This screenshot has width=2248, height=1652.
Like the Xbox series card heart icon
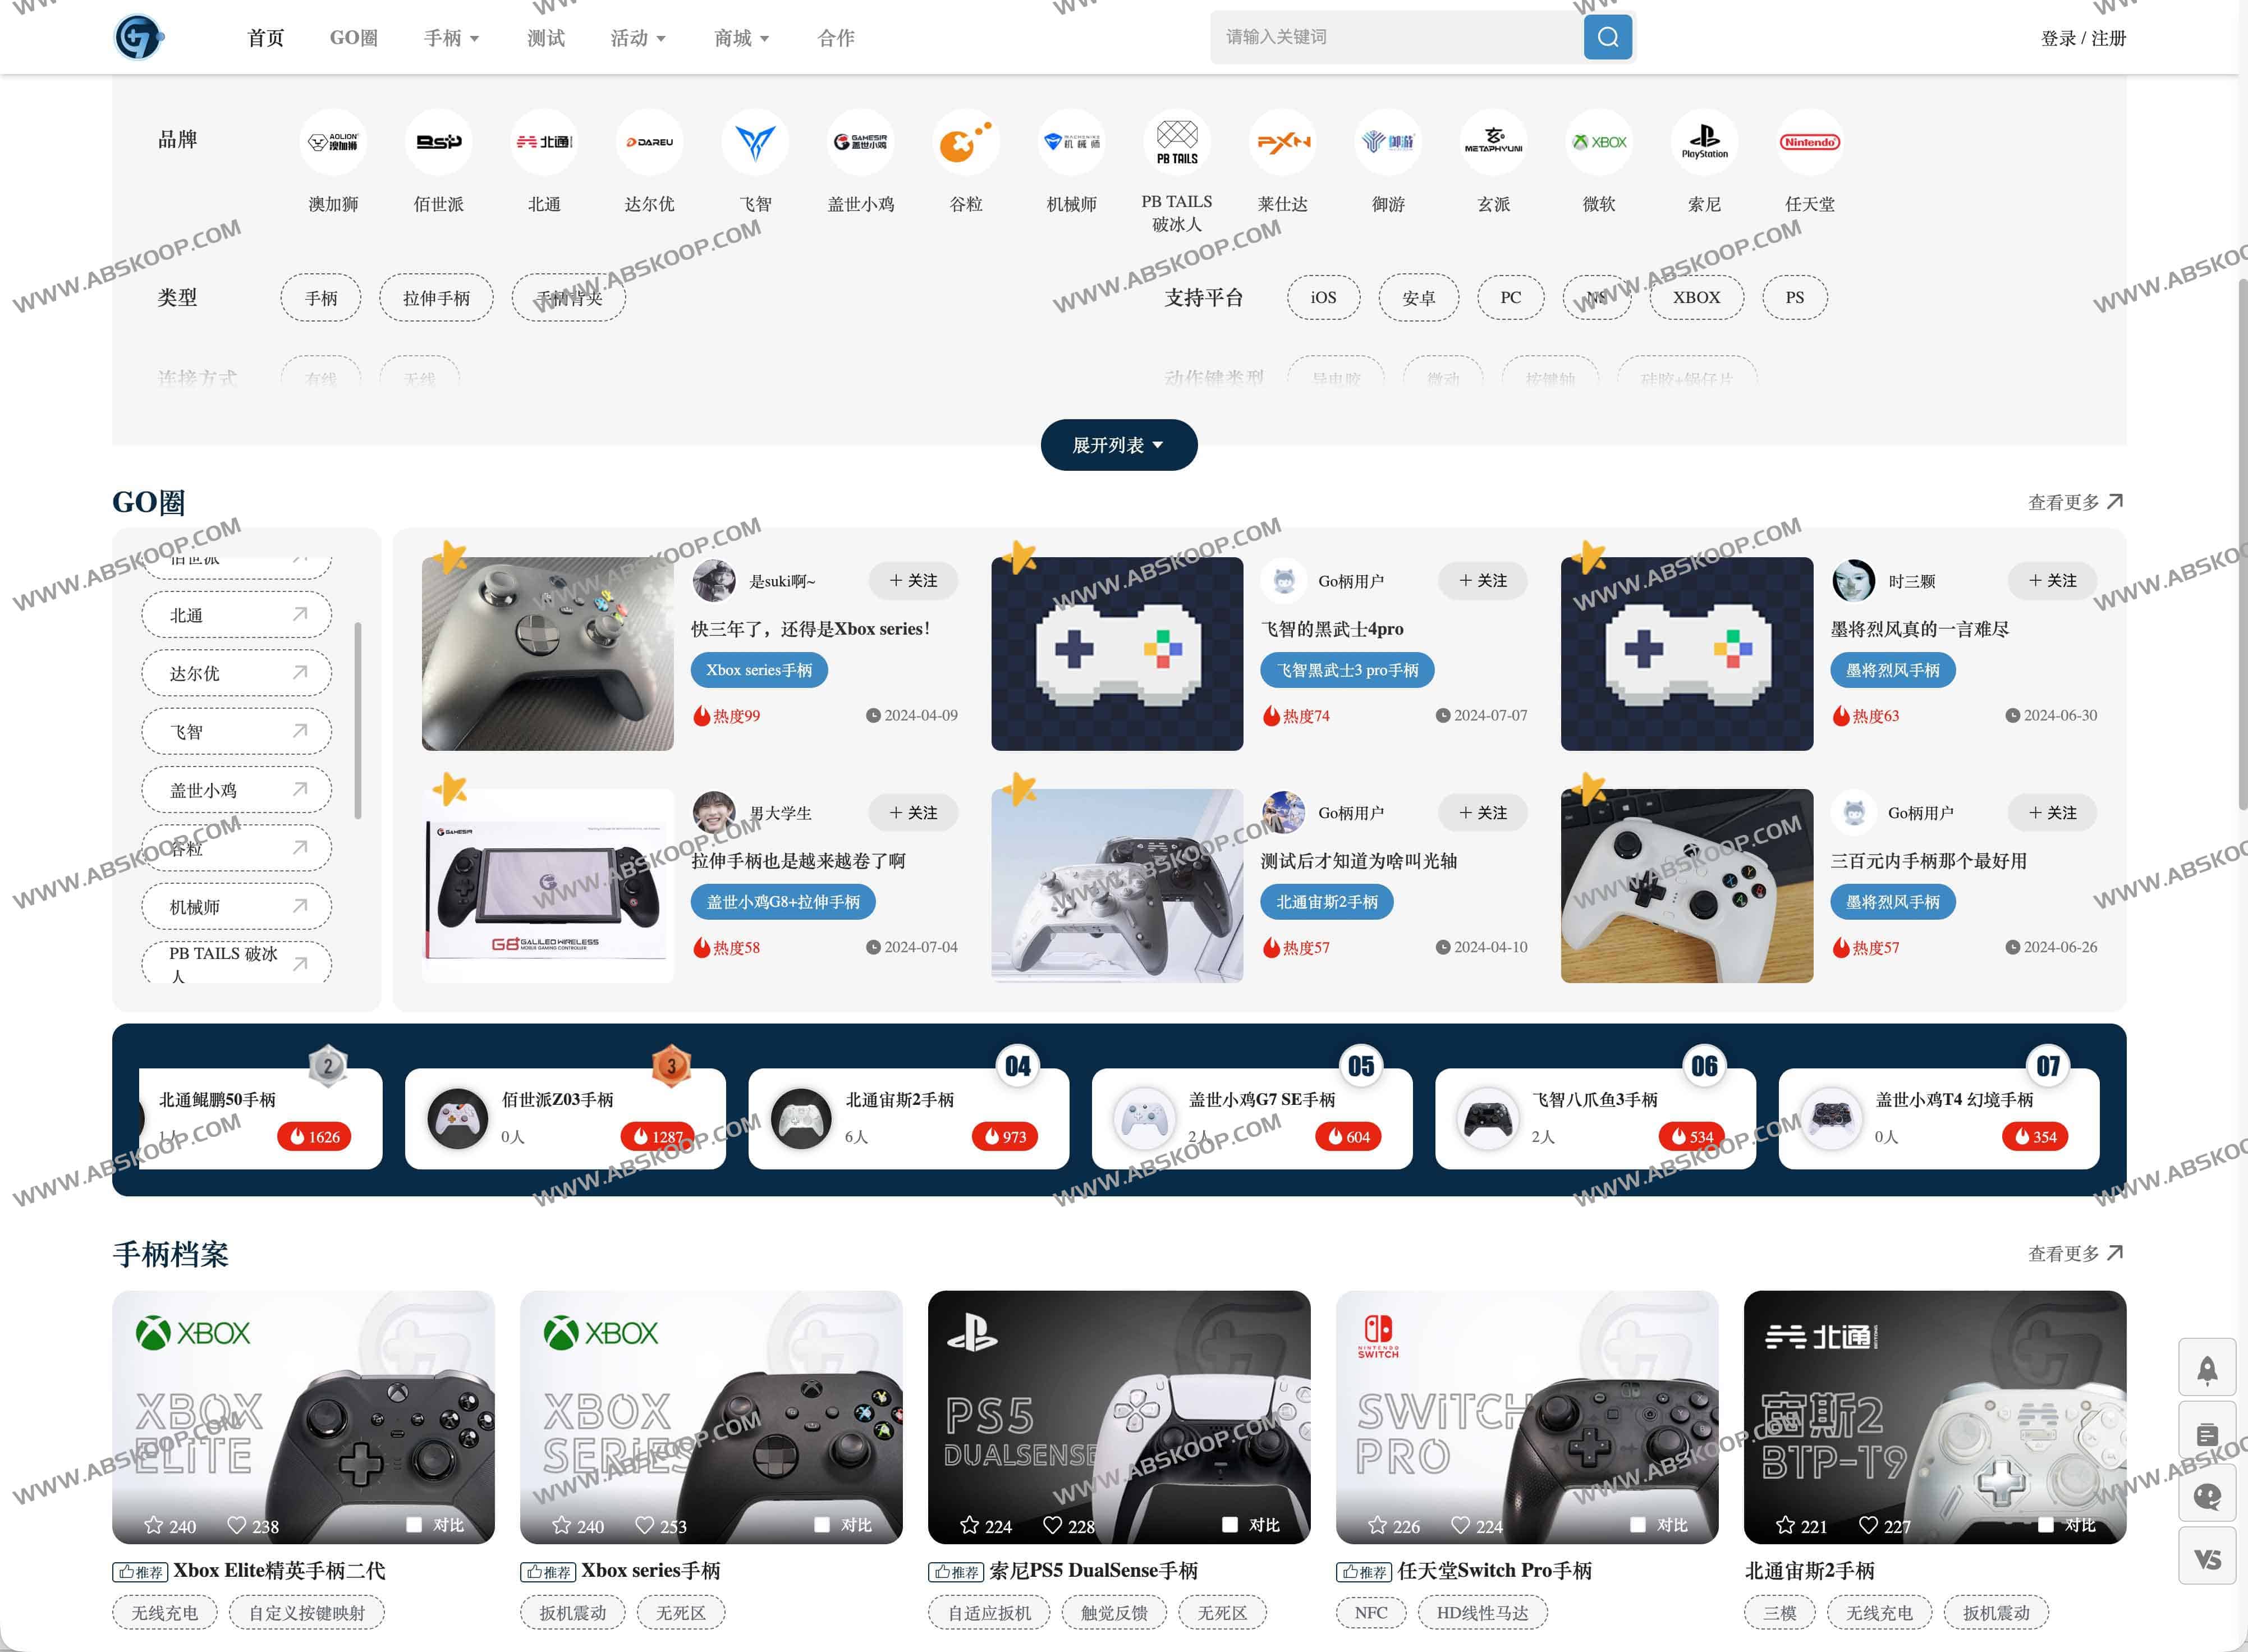[645, 1525]
